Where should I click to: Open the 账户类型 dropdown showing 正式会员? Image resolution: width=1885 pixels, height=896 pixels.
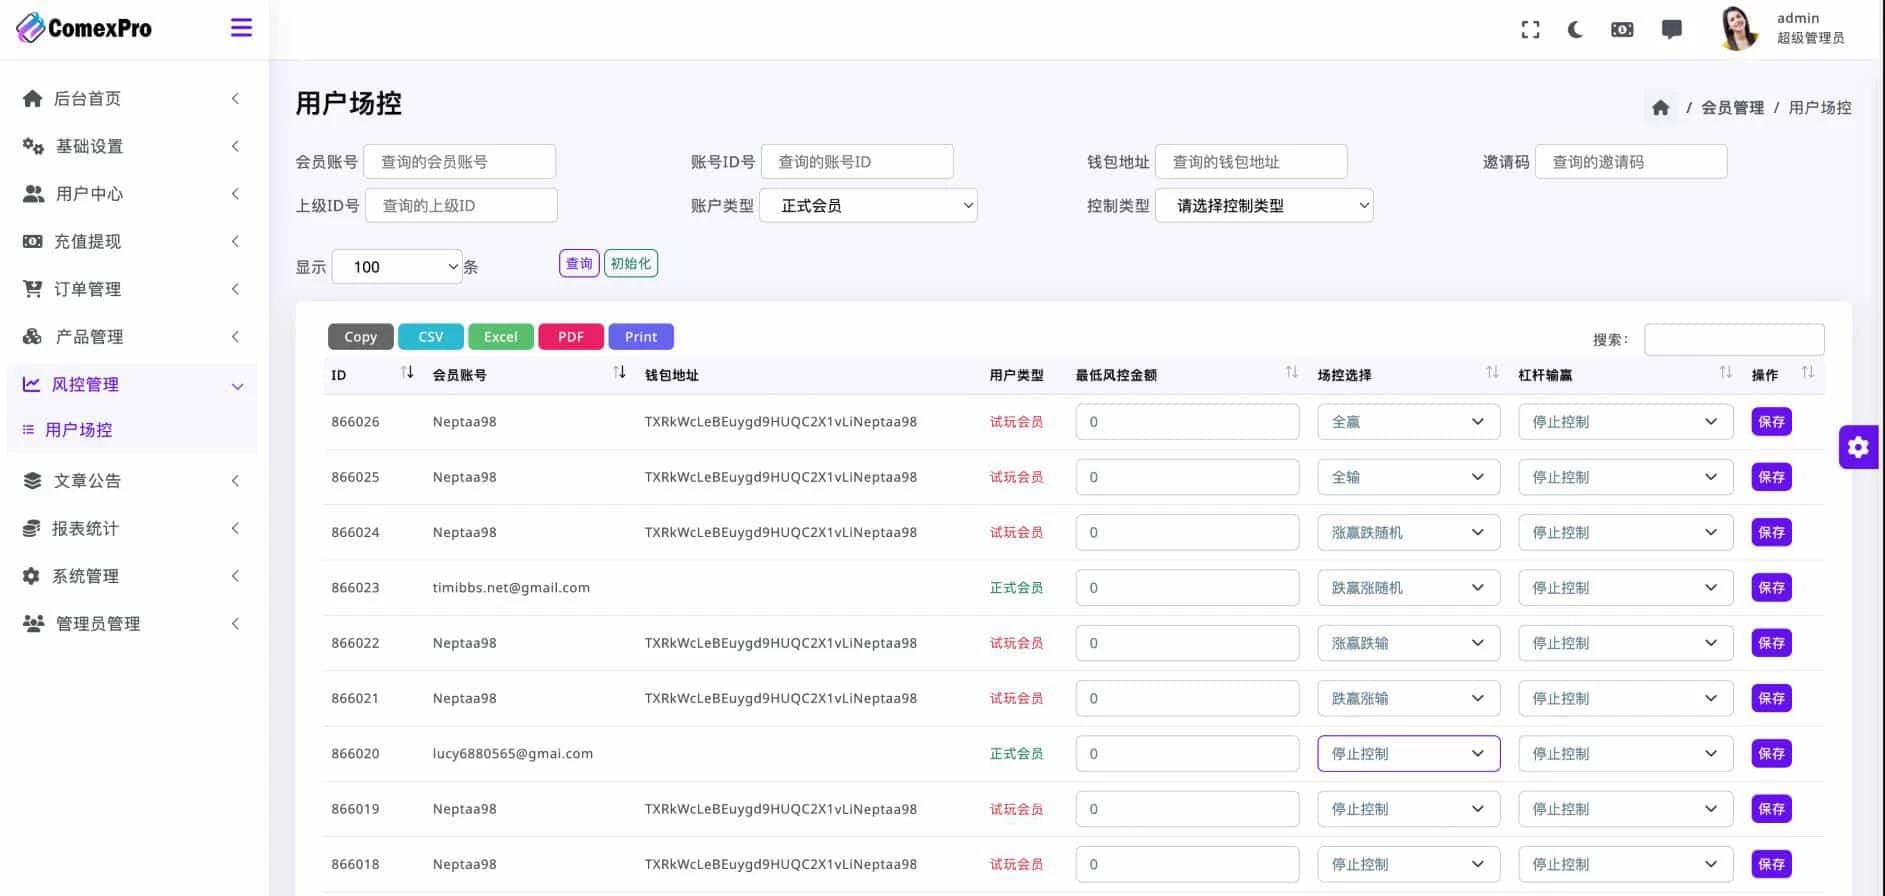coord(868,206)
